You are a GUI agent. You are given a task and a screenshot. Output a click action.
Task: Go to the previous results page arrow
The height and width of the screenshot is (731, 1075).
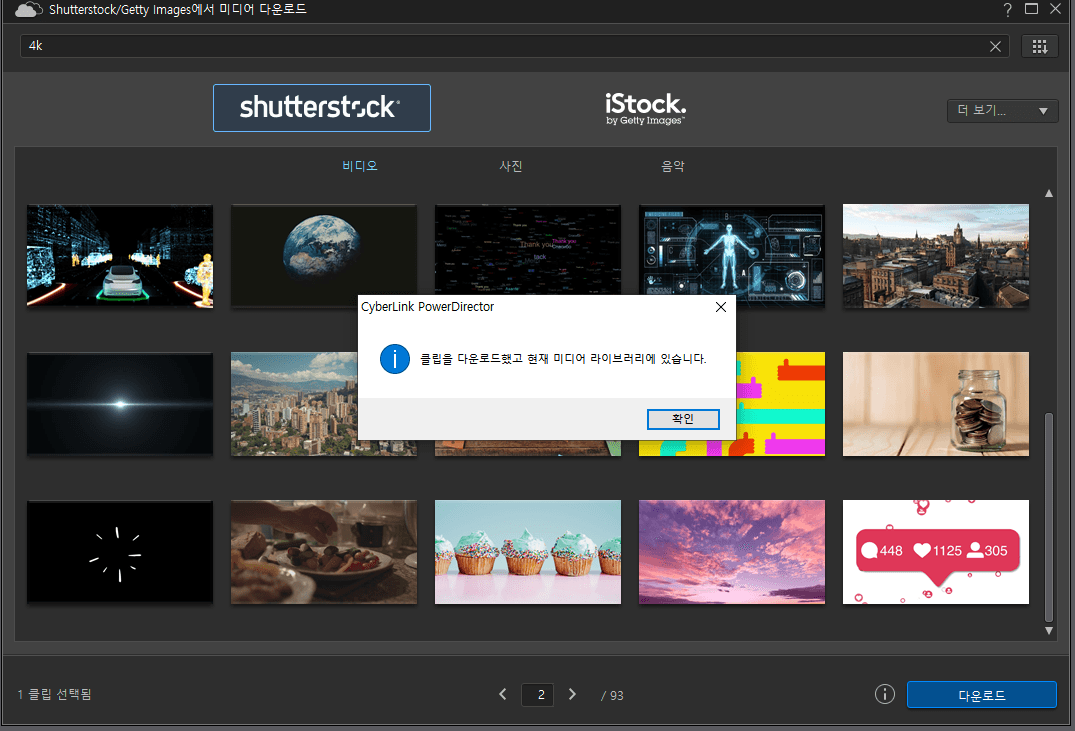[x=503, y=694]
